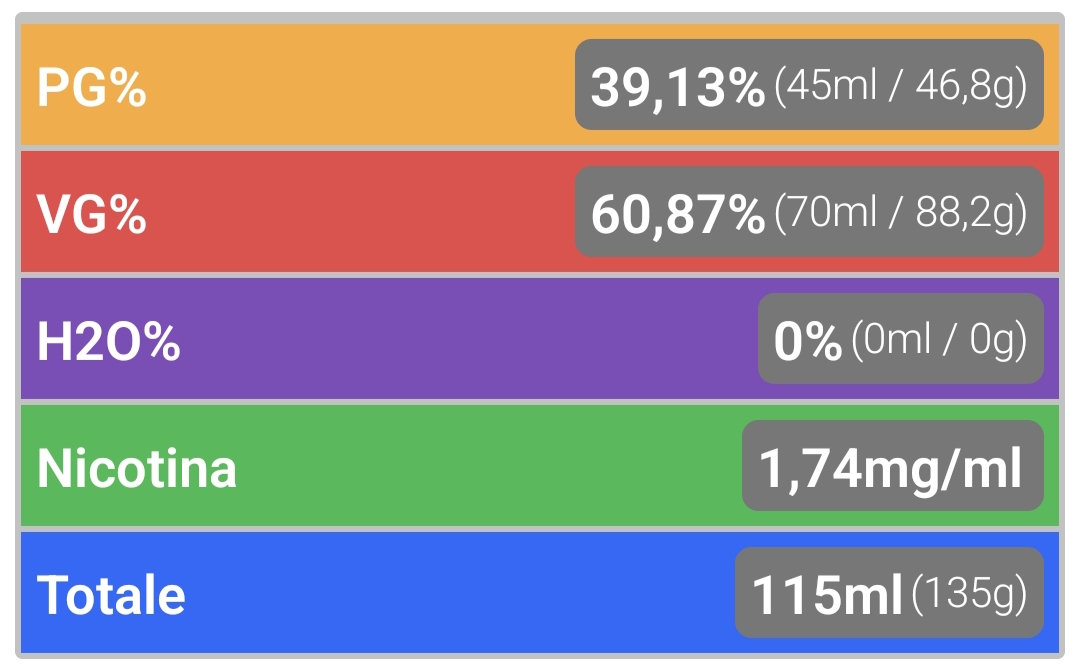The height and width of the screenshot is (669, 1080).
Task: Click the 1,74mg/ml nicotine strength badge
Action: (x=893, y=466)
